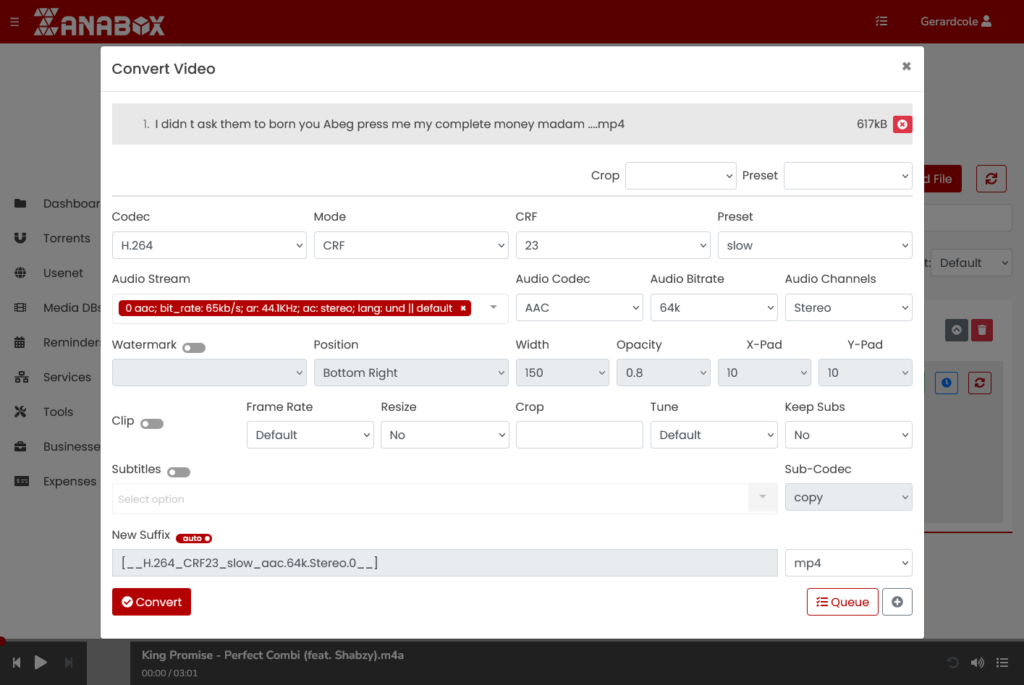
Task: Open Torrents from the sidebar
Action: 60,238
